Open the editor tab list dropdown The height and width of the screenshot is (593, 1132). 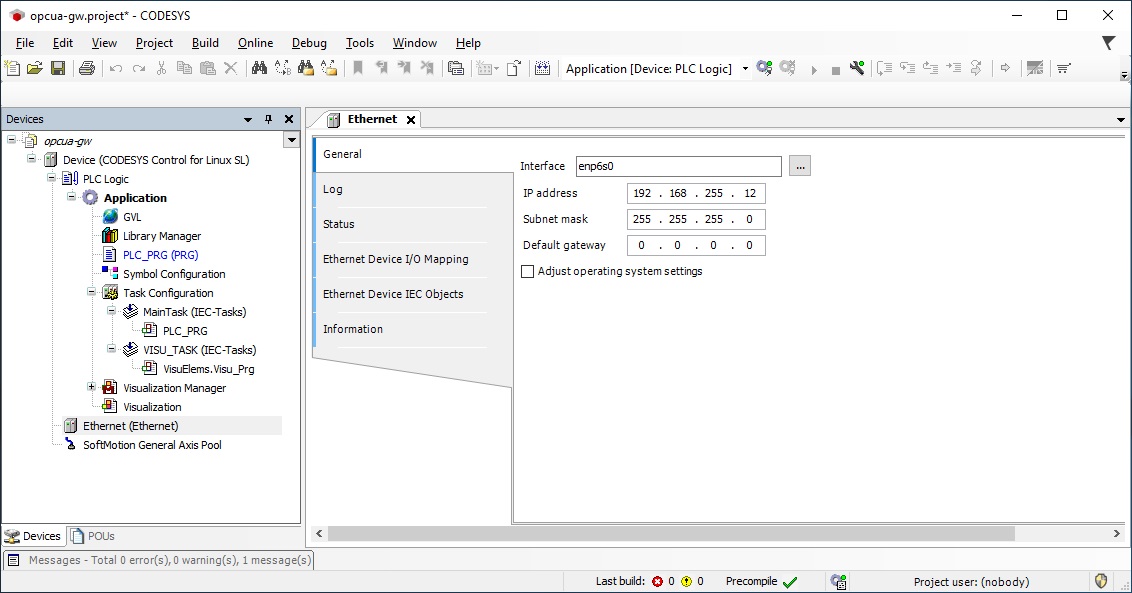[1120, 120]
